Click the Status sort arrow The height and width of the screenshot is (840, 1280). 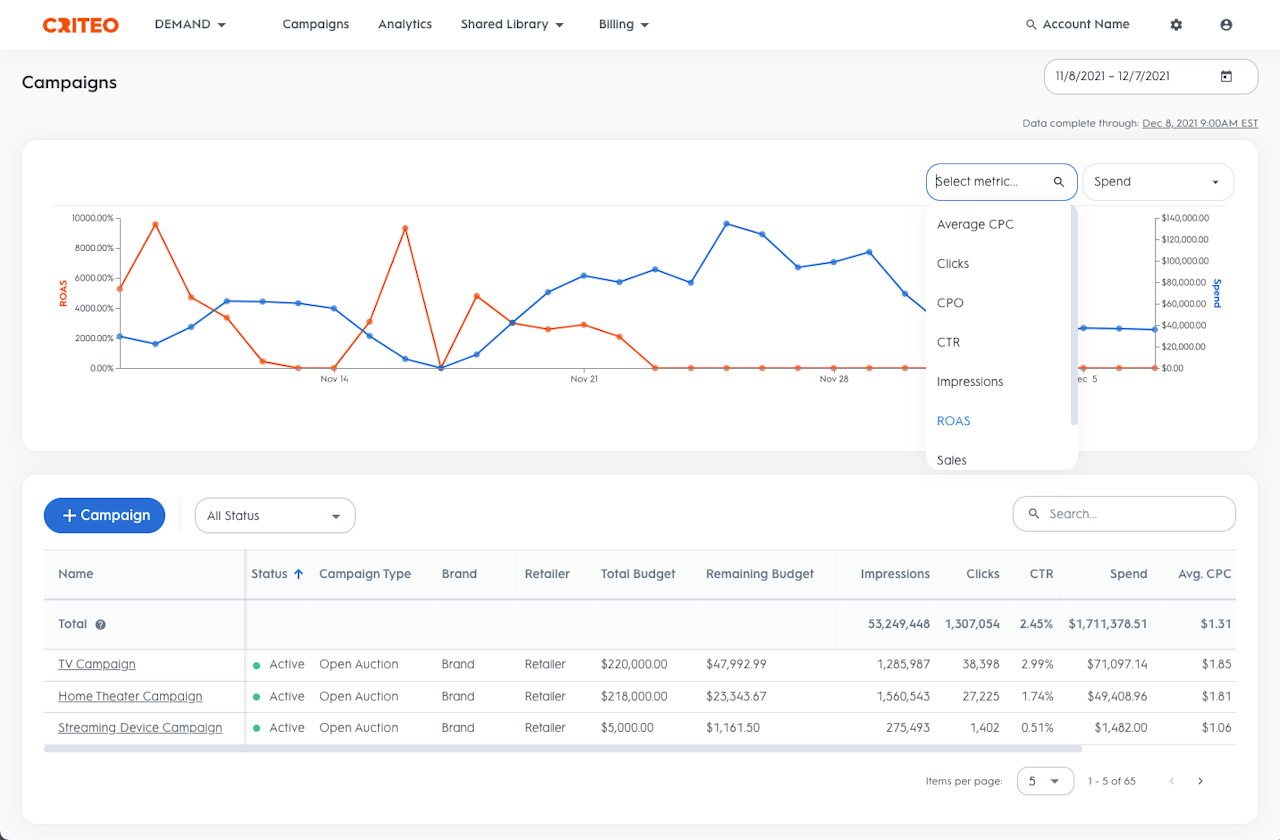point(298,574)
